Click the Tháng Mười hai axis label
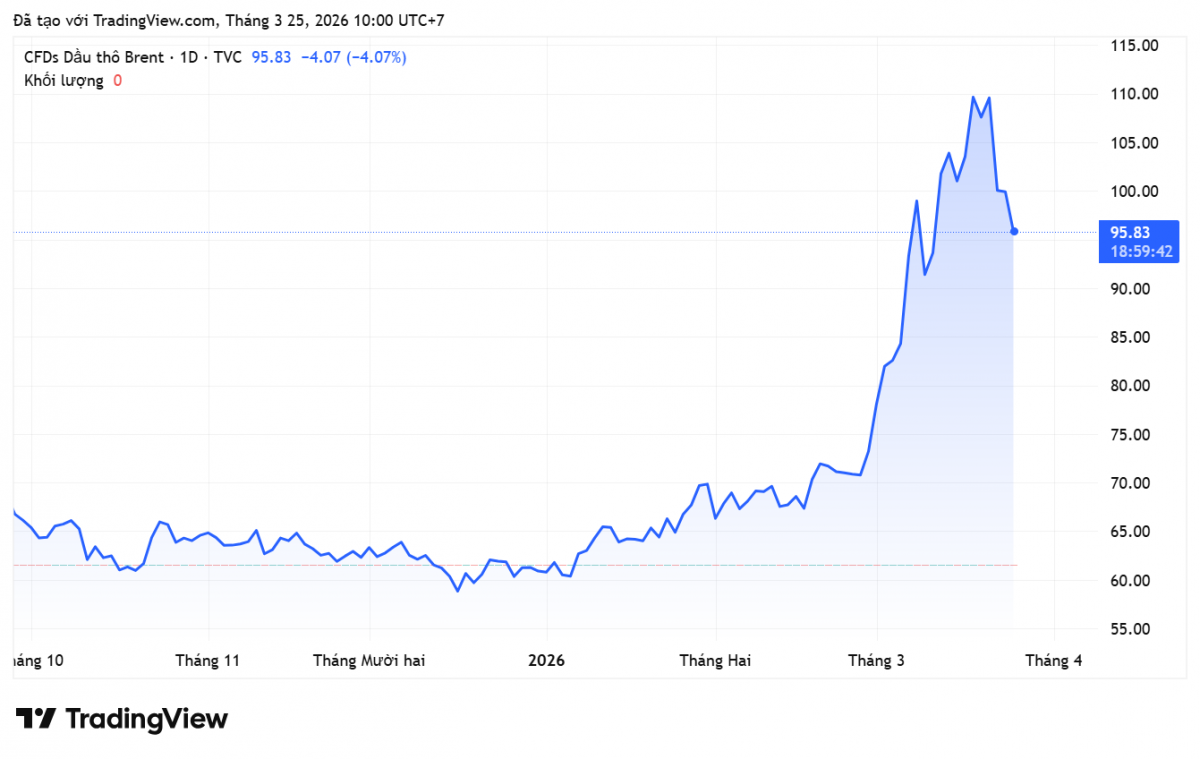This screenshot has height=759, width=1200. click(x=369, y=661)
